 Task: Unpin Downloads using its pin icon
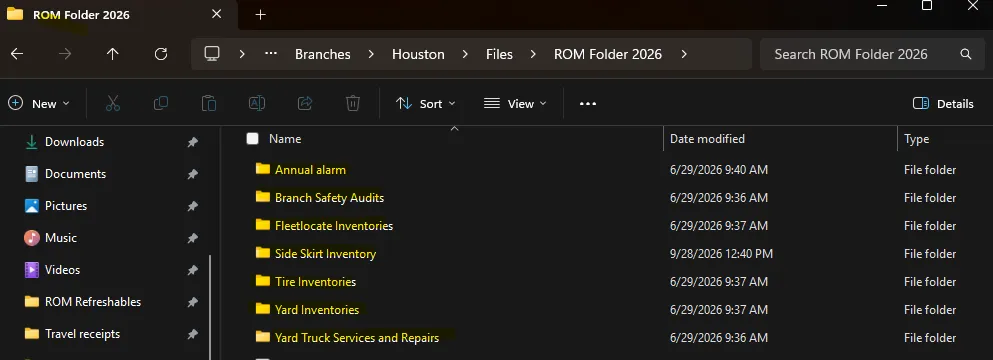pos(193,143)
